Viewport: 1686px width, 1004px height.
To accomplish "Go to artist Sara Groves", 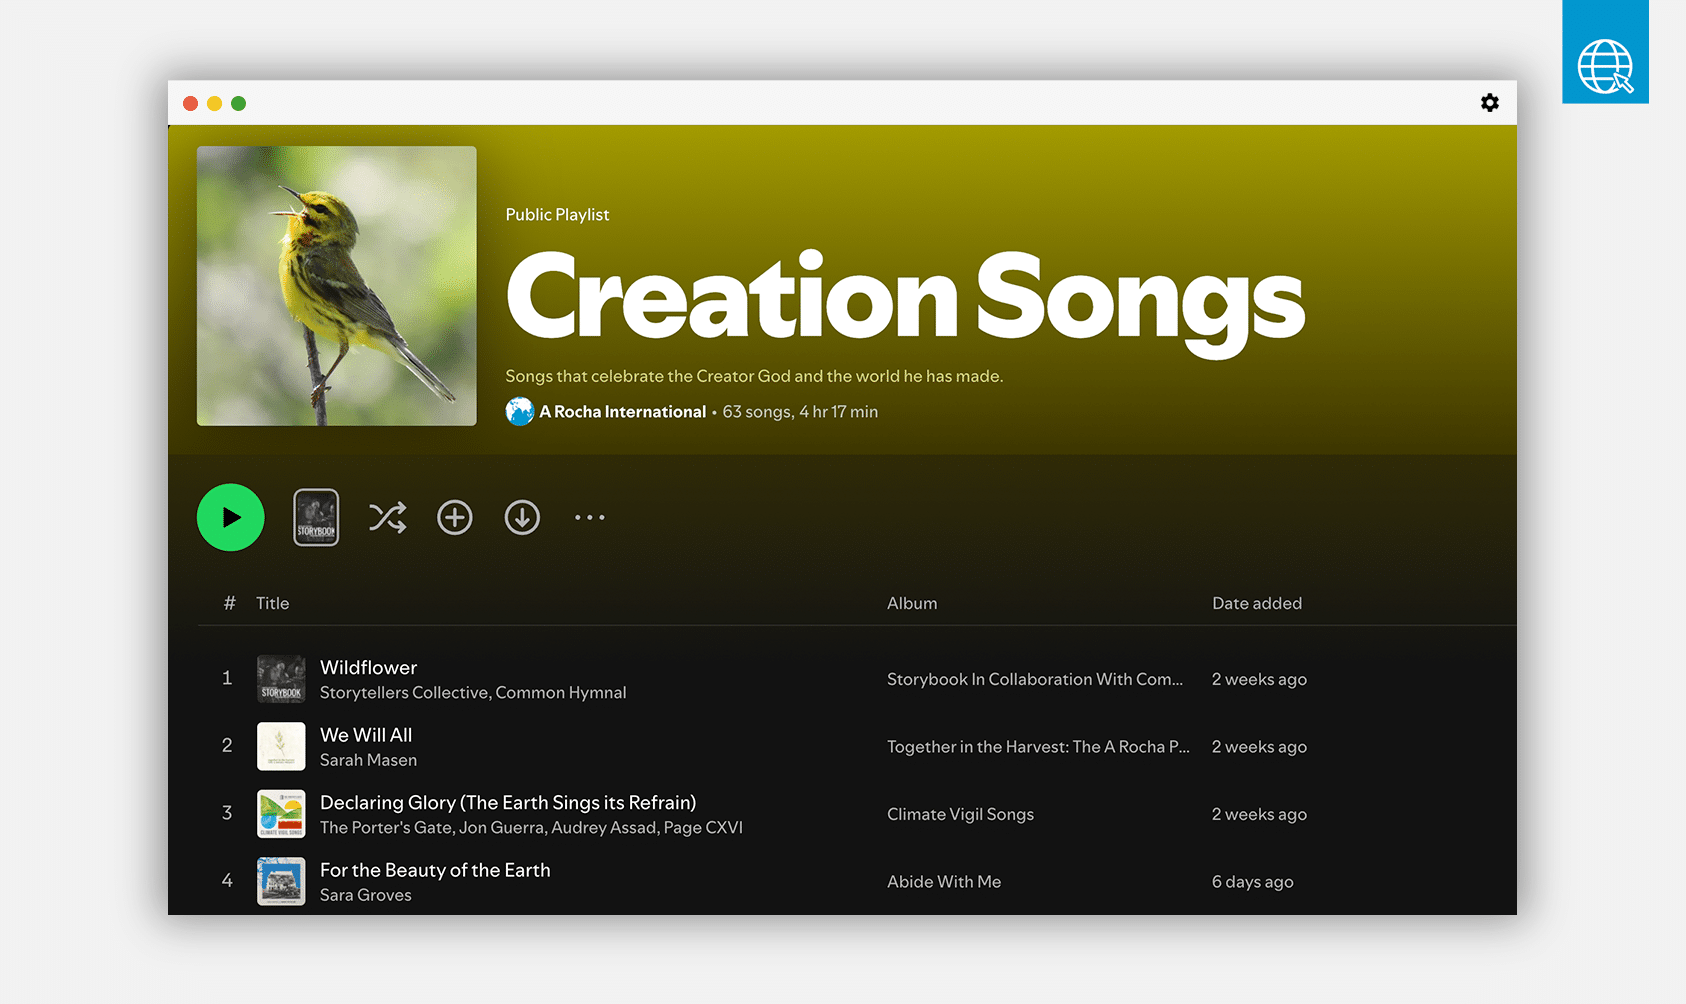I will tap(366, 895).
